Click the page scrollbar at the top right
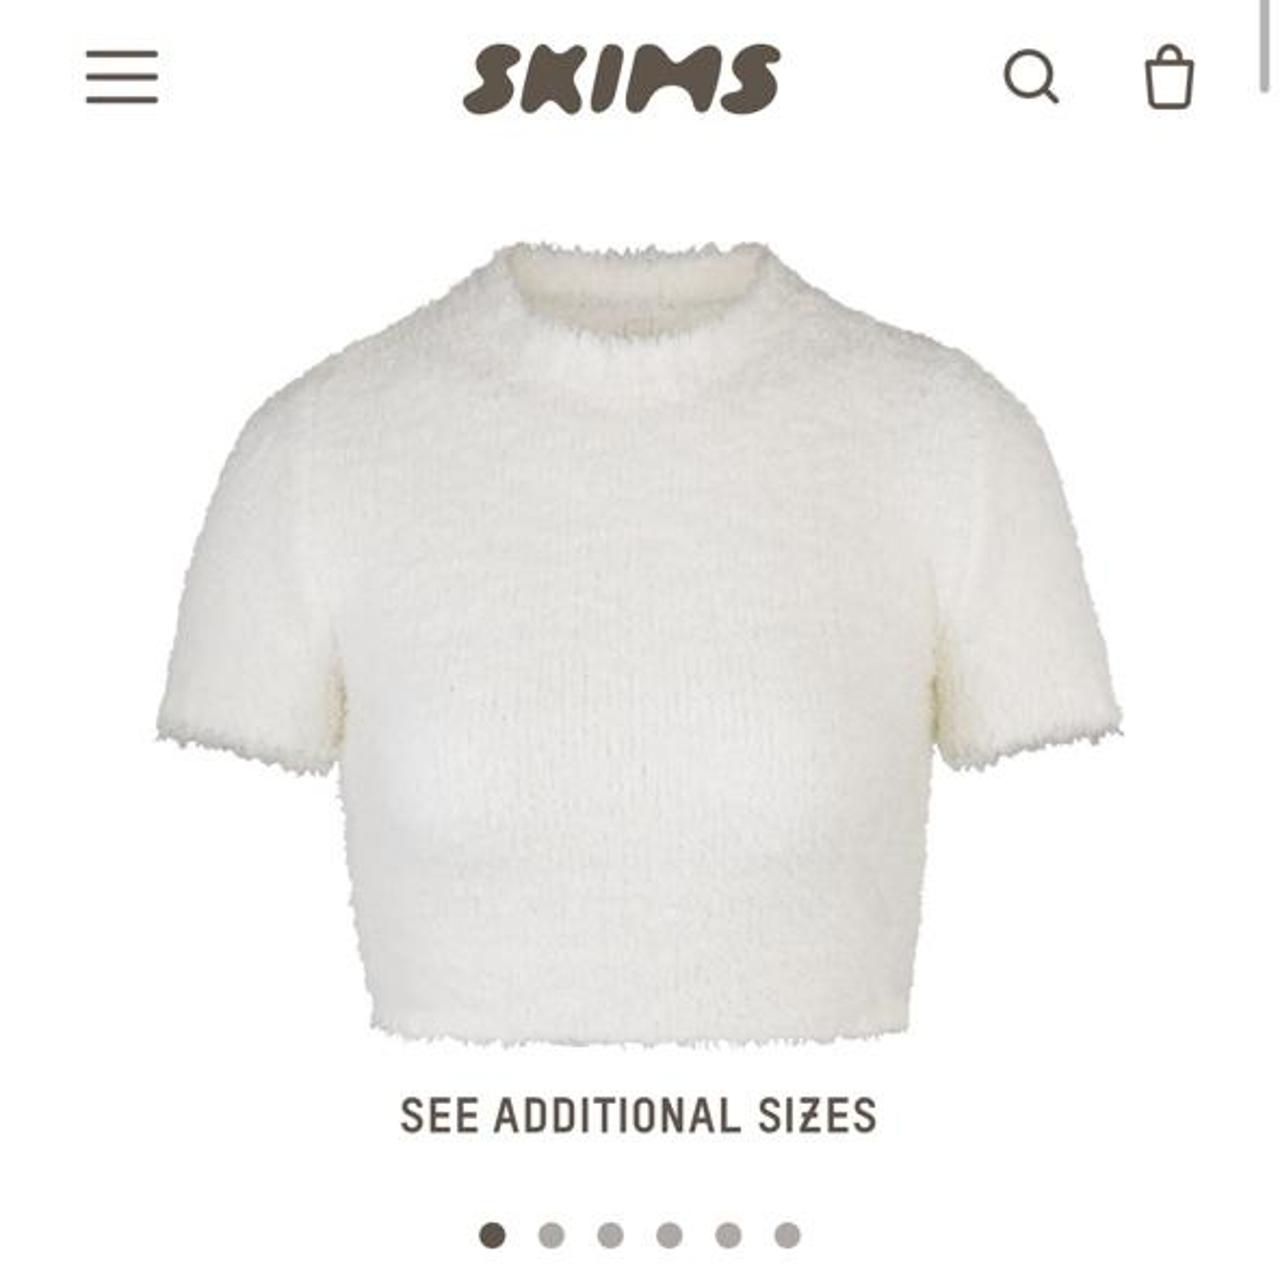This screenshot has width=1280, height=1280. (1265, 45)
